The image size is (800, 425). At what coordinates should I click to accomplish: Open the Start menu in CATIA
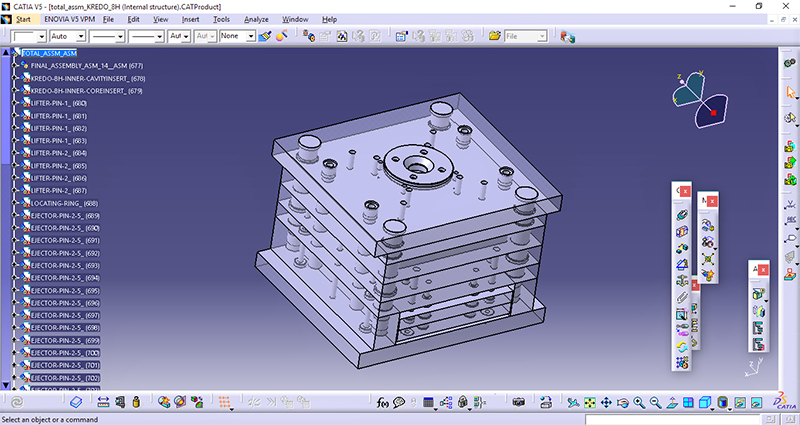coord(23,19)
